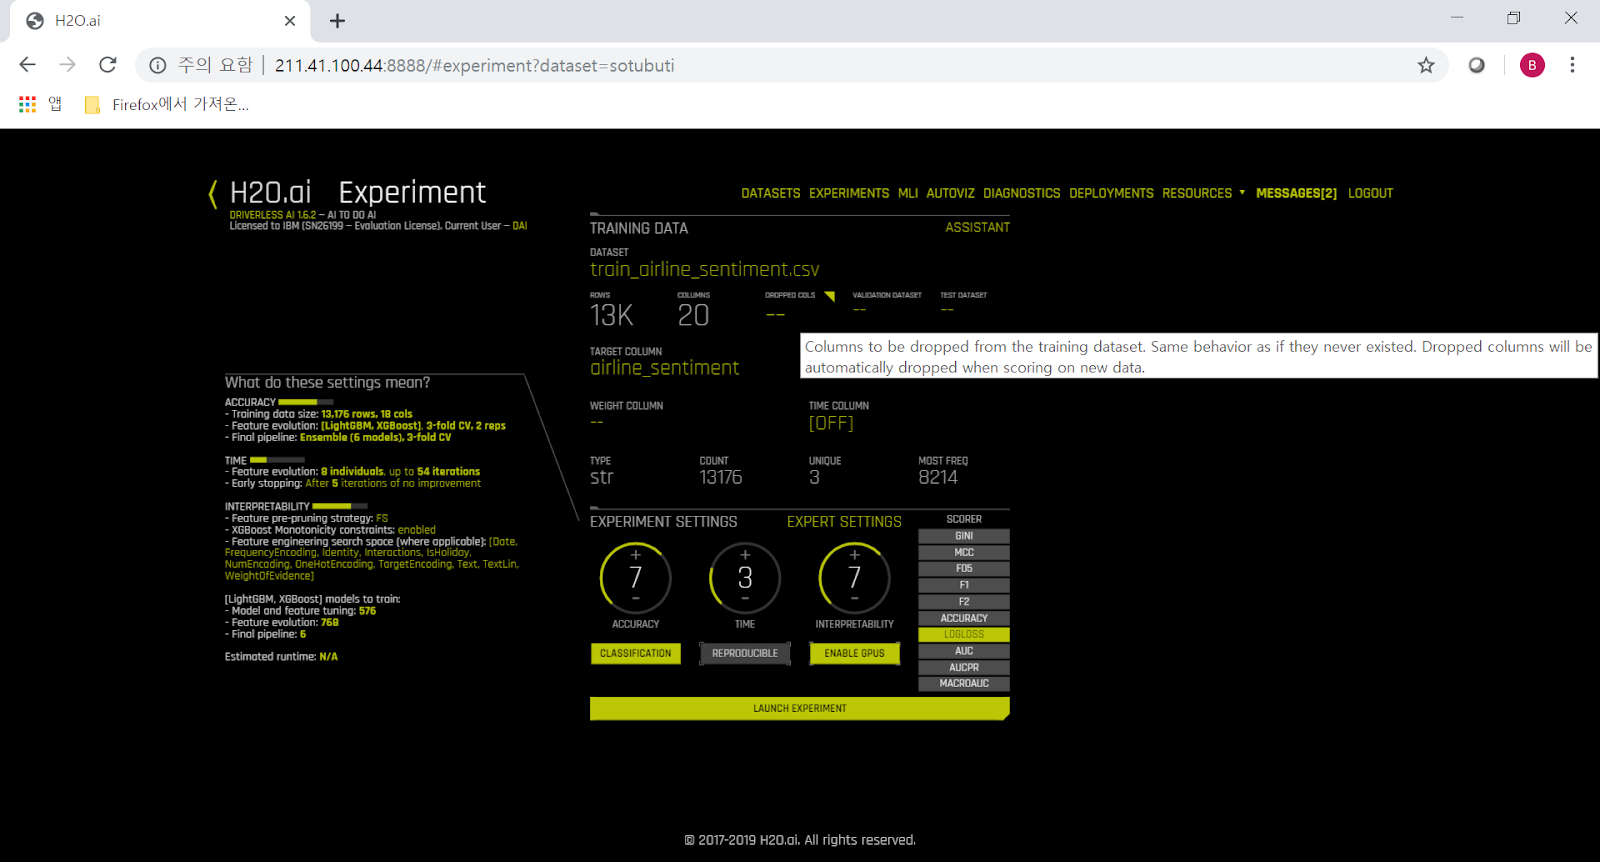Select the MCC scorer
Screen dimensions: 1600x862
(964, 552)
